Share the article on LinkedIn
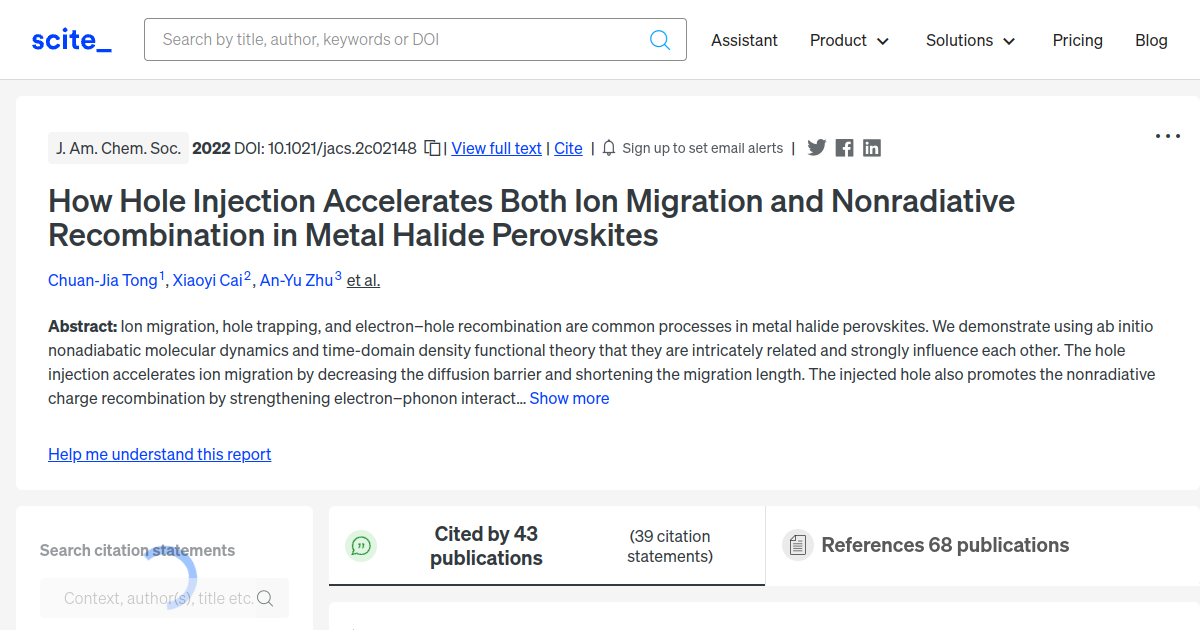Image resolution: width=1200 pixels, height=630 pixels. (x=871, y=147)
